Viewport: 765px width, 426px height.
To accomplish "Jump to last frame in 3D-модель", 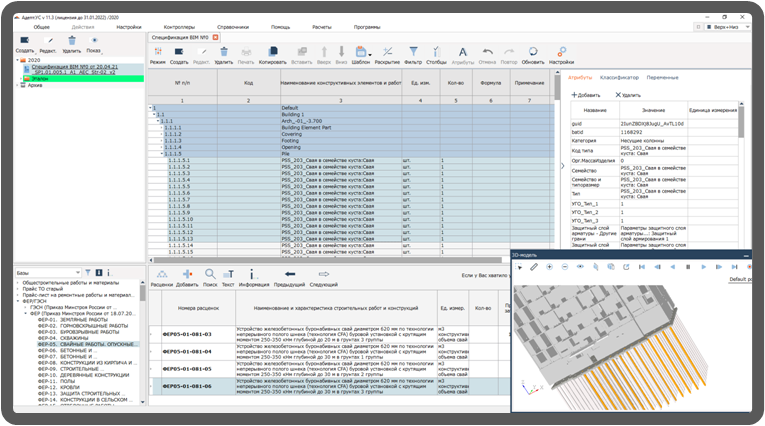I will tap(734, 267).
